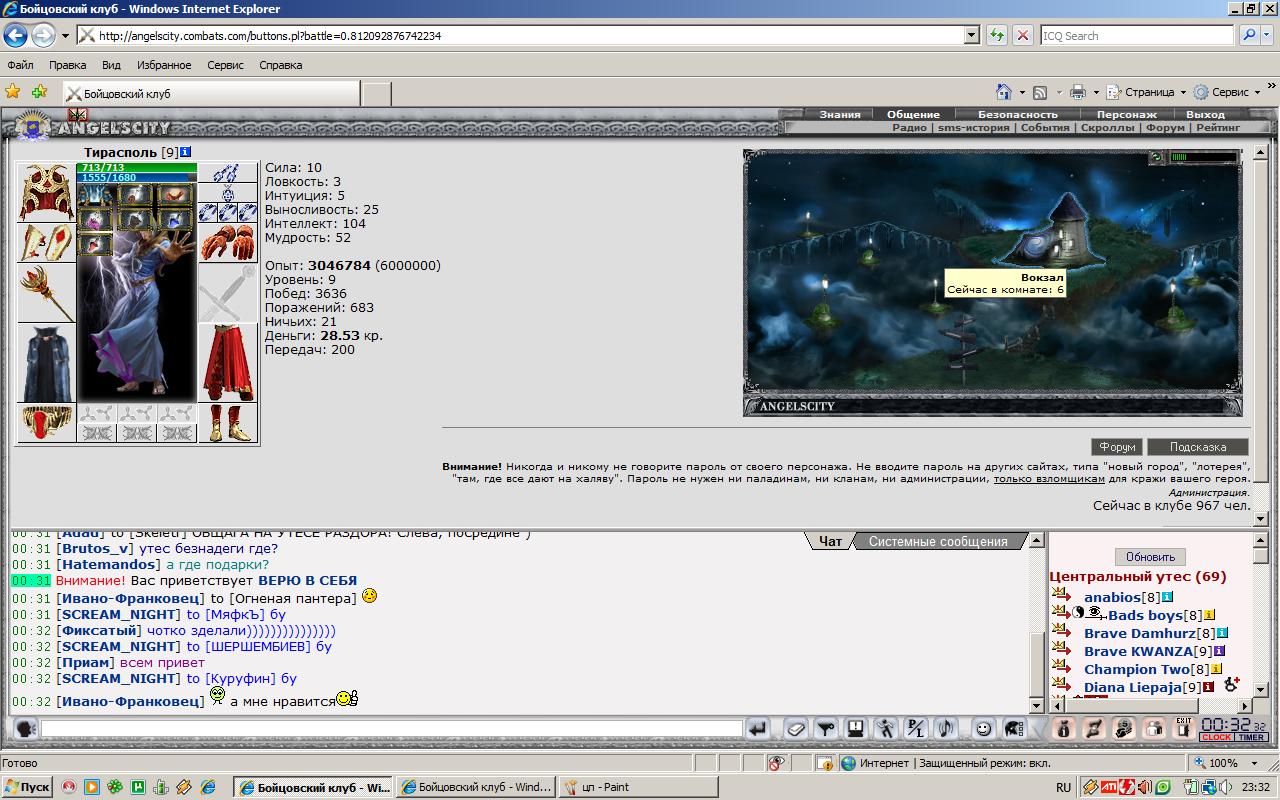Expand the Страница page menu dropdown
1280x800 pixels.
(1182, 92)
